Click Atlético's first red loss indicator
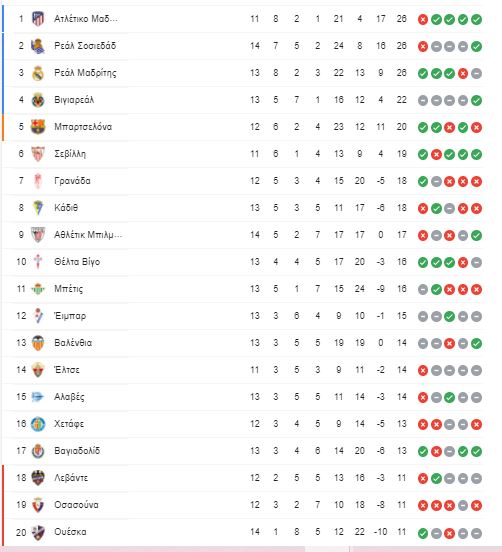The height and width of the screenshot is (552, 502). tap(423, 19)
